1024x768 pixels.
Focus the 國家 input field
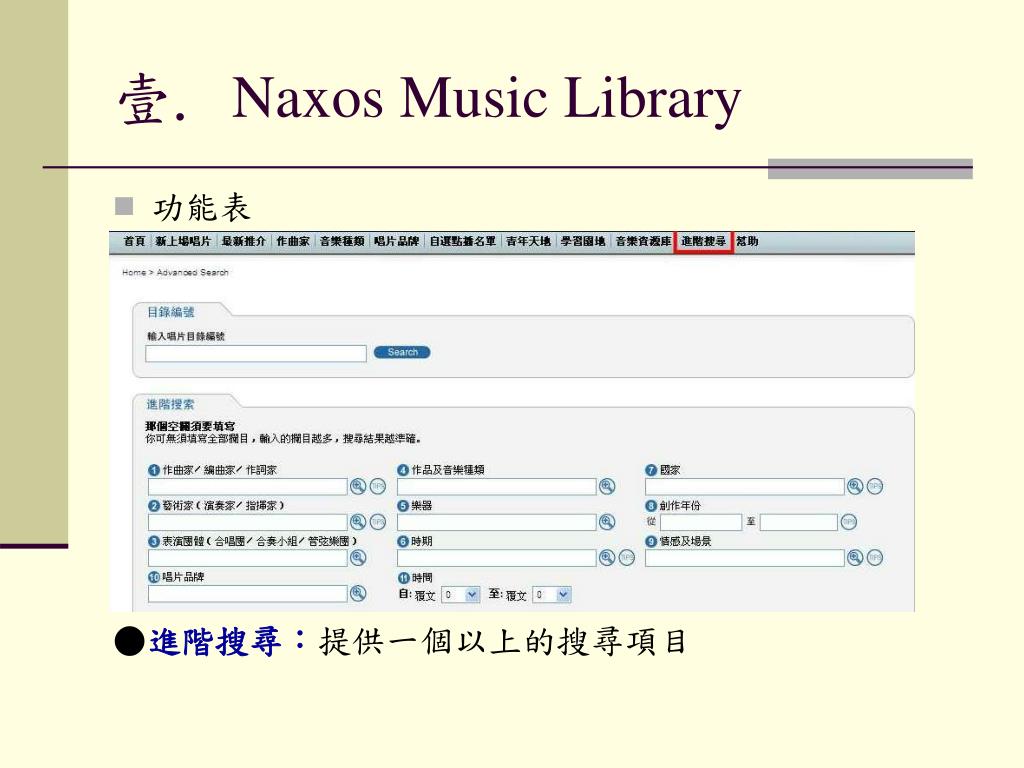pyautogui.click(x=745, y=487)
